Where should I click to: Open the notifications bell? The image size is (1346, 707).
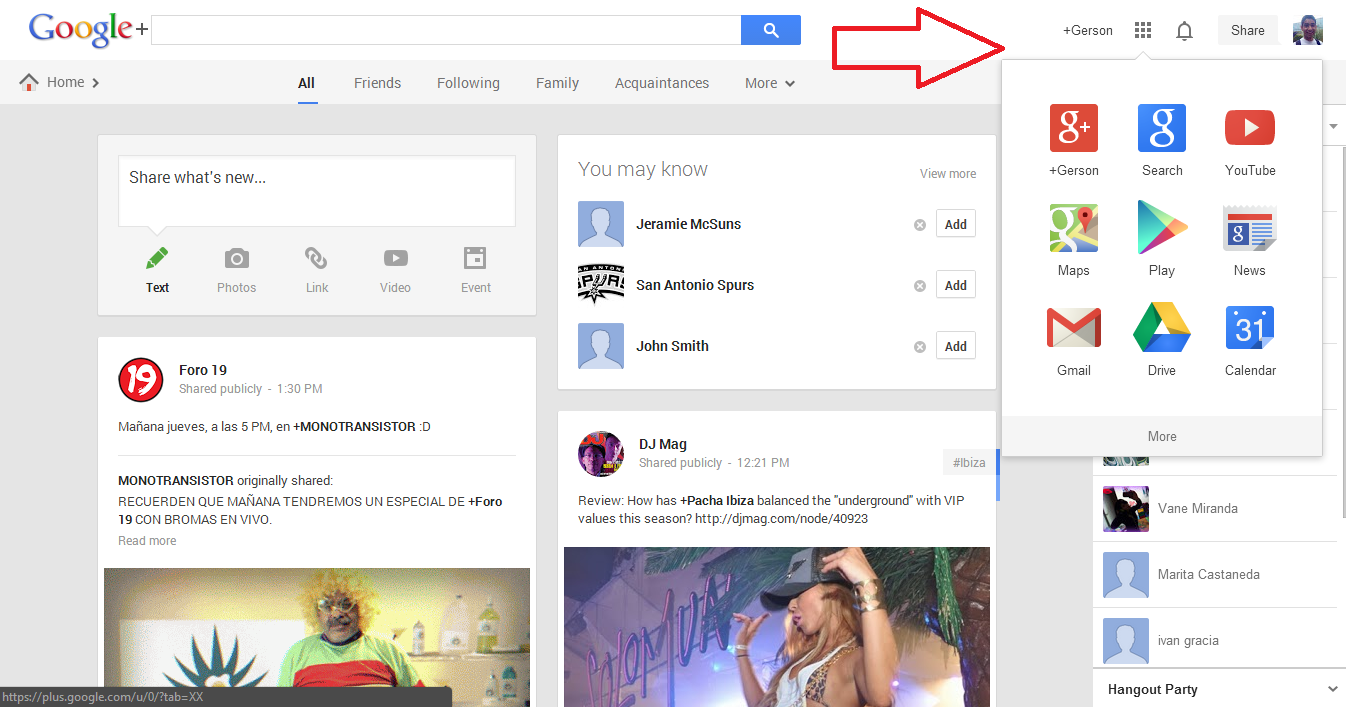click(1184, 31)
